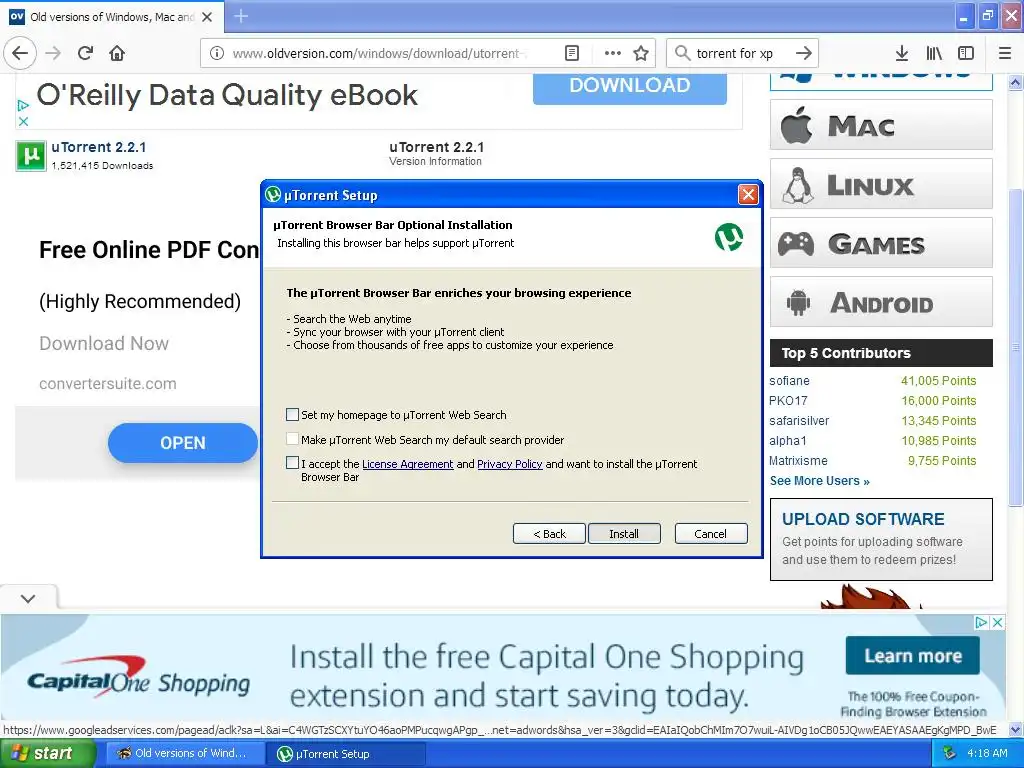Collapse the bottom ad with chevron
Image resolution: width=1024 pixels, height=768 pixels.
tap(28, 598)
